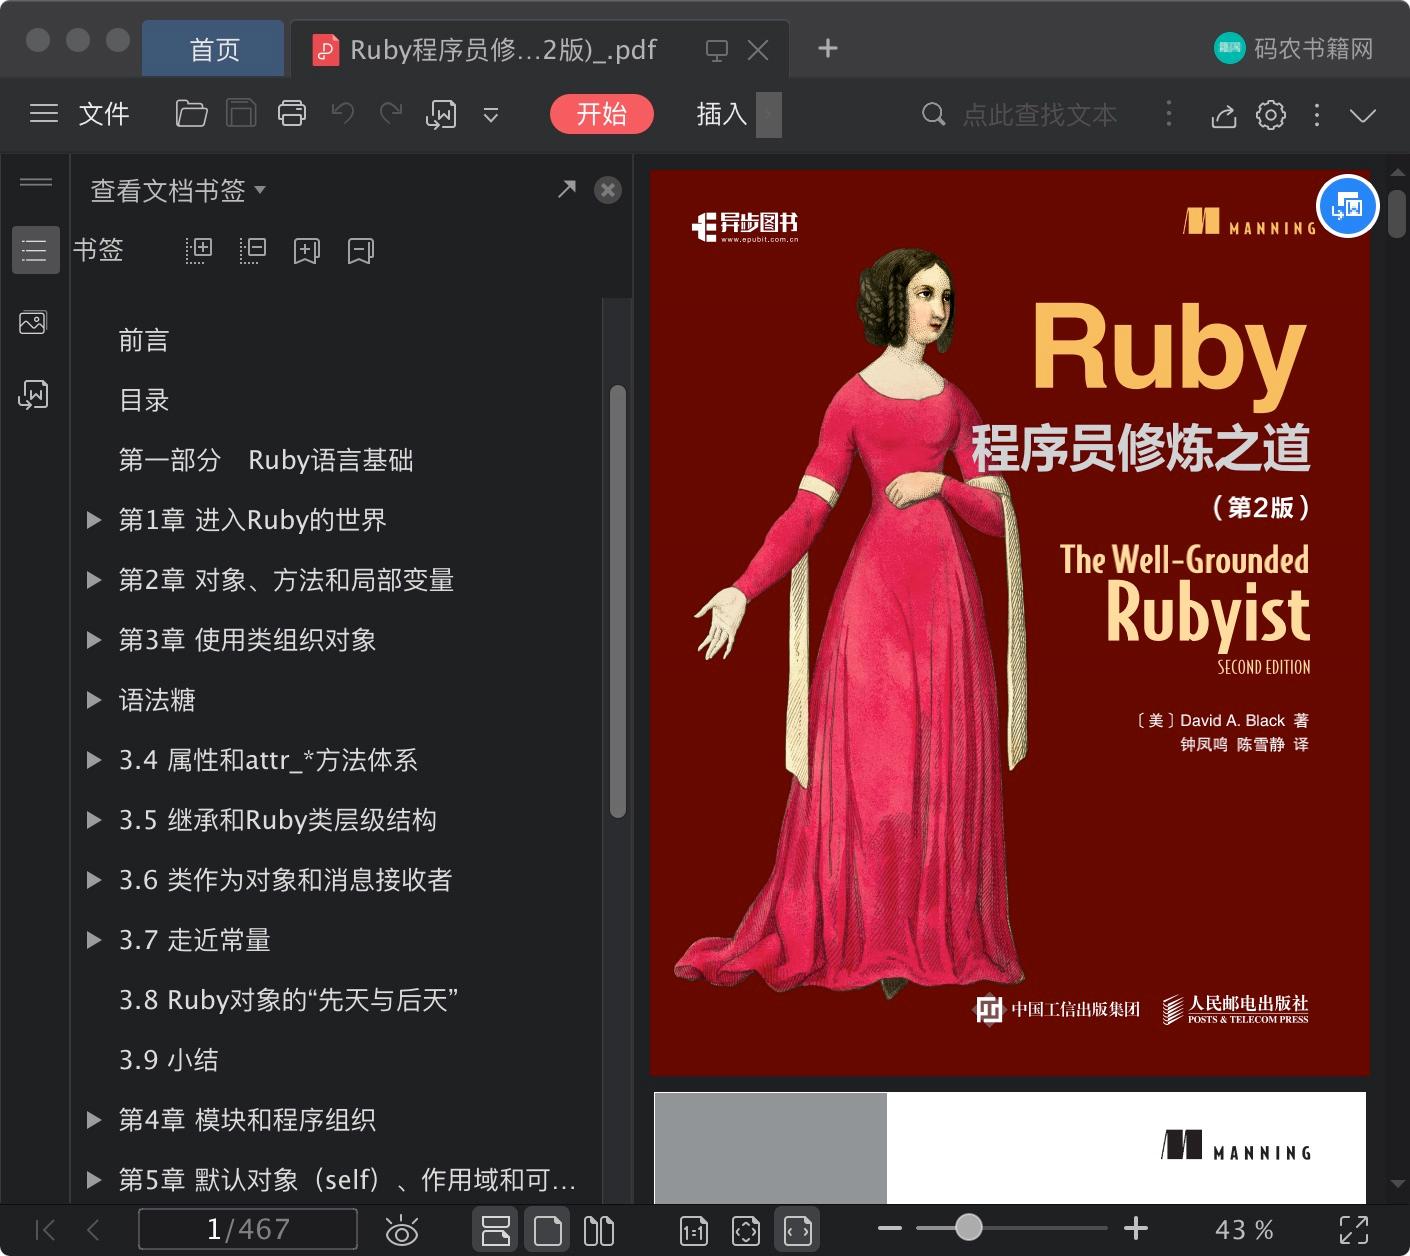1410x1256 pixels.
Task: Click the search text field 点此查找文本
Action: pos(1040,115)
